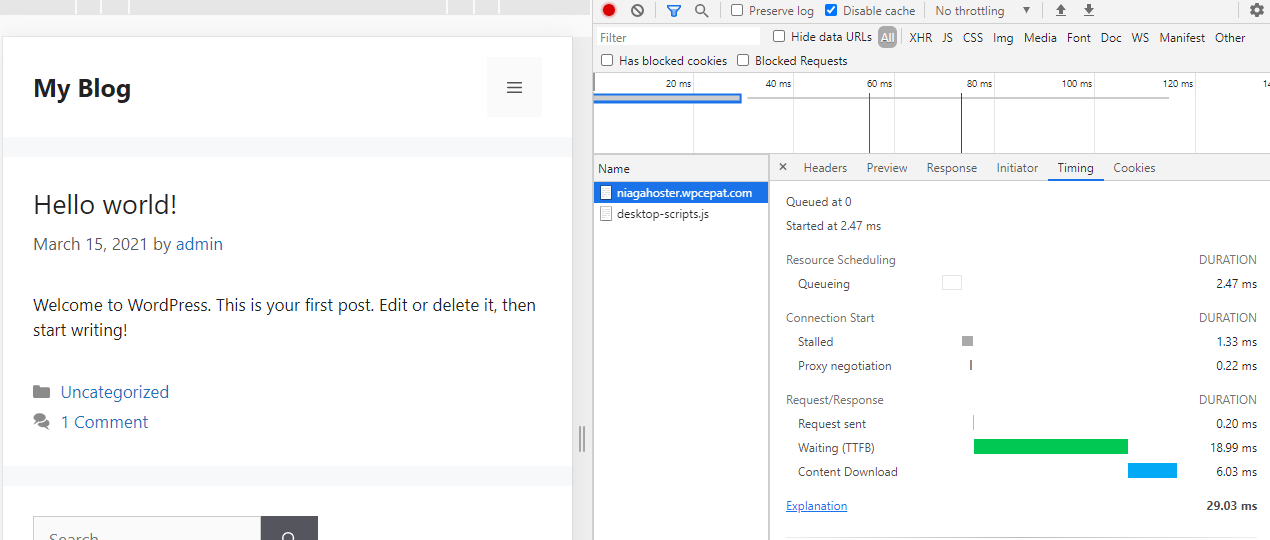Enable the Preserve log checkbox
1270x540 pixels.
click(737, 11)
